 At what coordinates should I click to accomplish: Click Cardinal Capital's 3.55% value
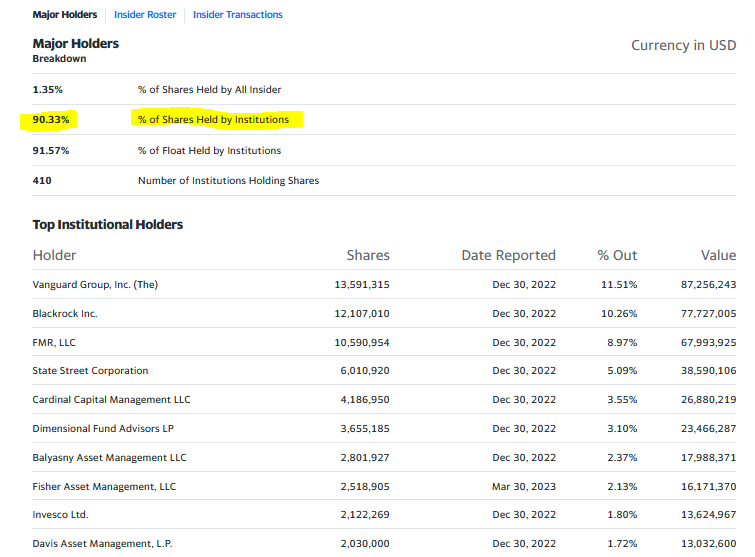pos(622,400)
